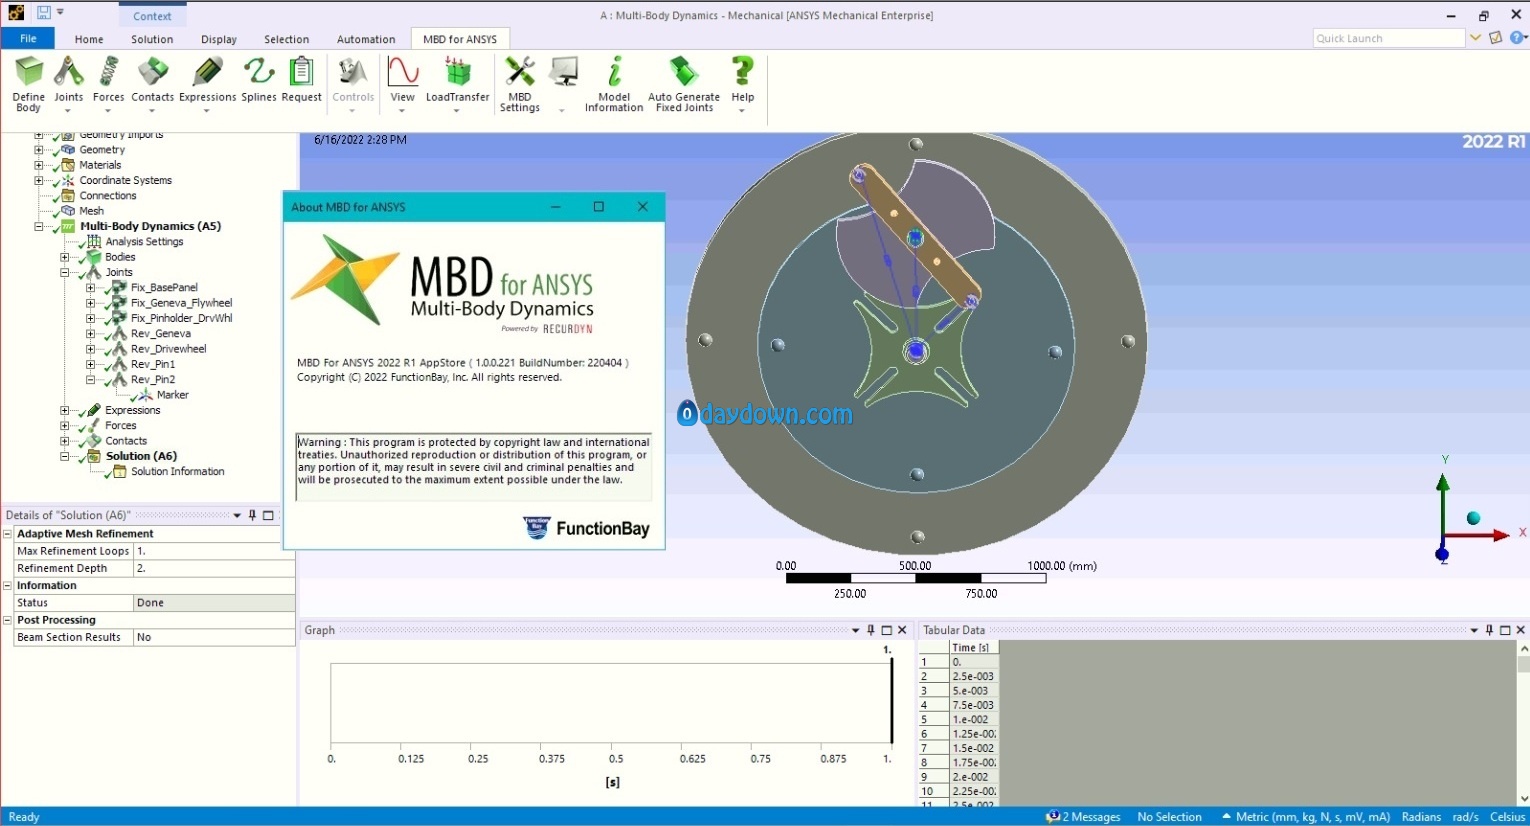Open the Display ribbon tab
This screenshot has height=826, width=1530.
[219, 39]
